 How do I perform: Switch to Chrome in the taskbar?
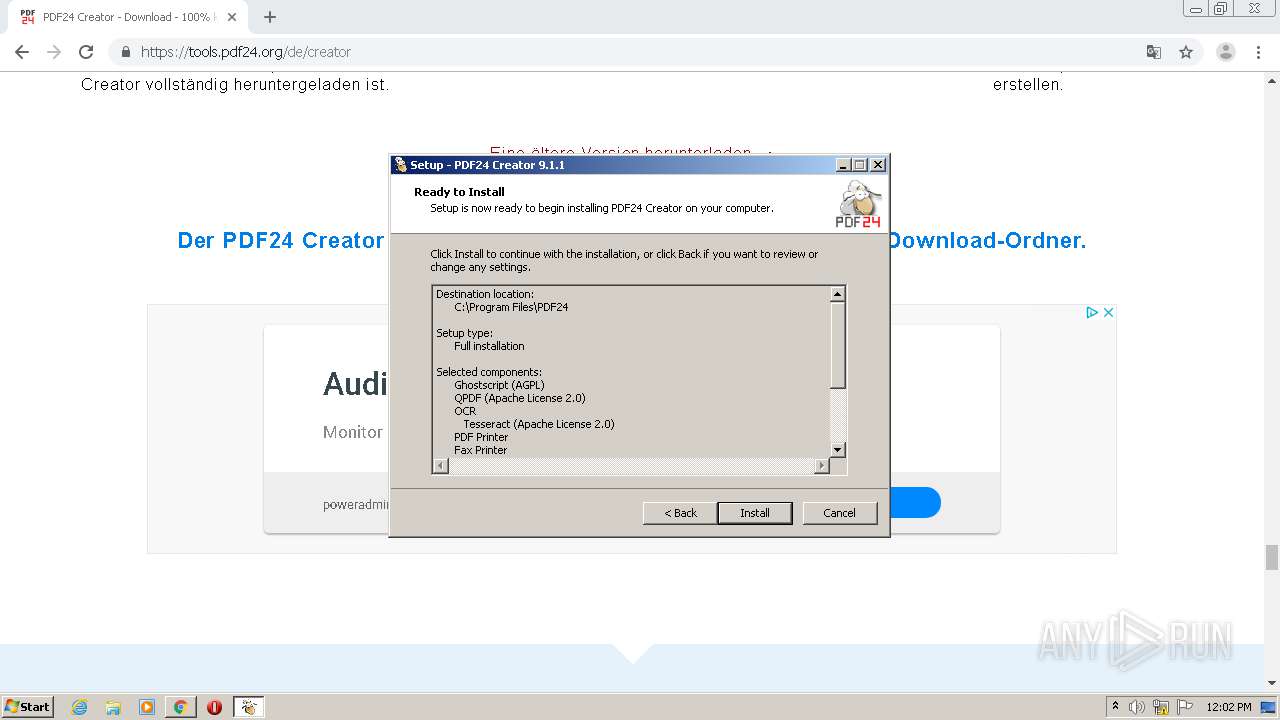coord(180,707)
